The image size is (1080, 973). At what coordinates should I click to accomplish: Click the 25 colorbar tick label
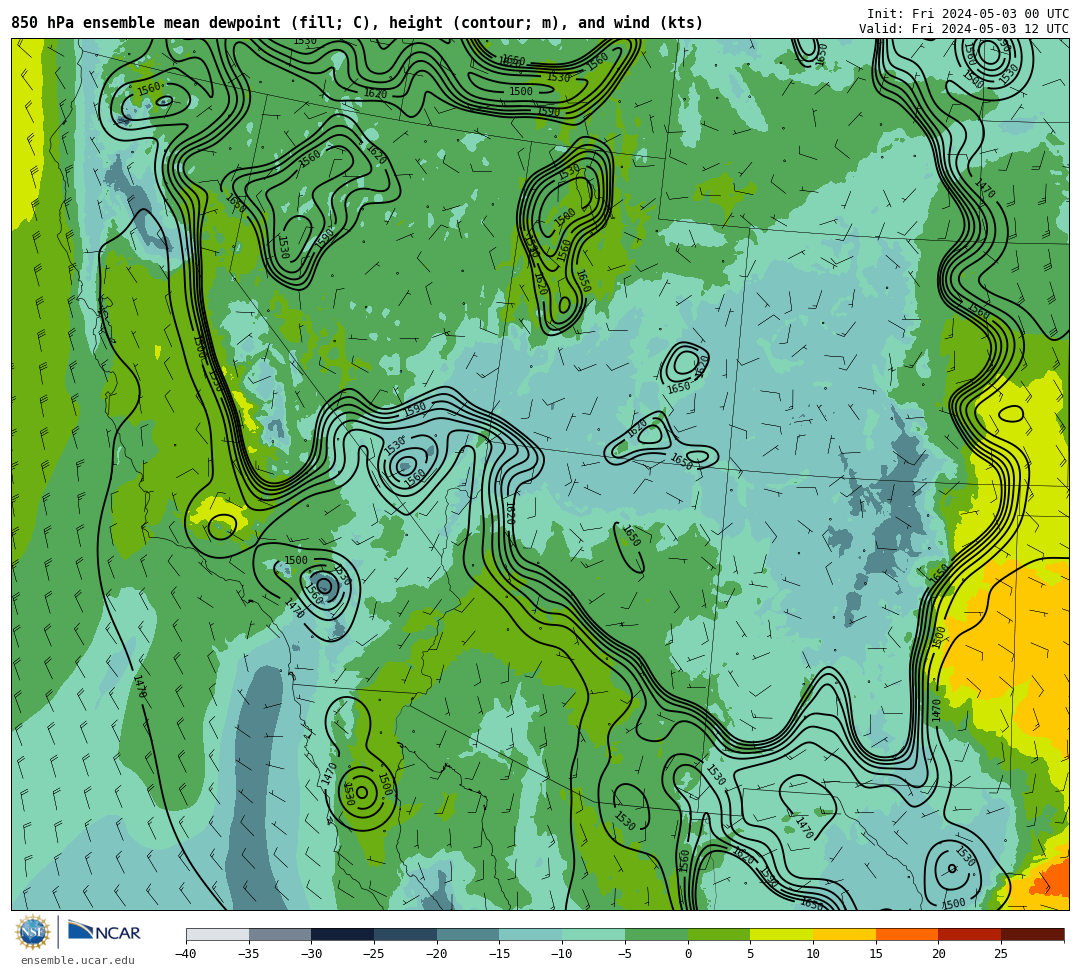(1001, 954)
